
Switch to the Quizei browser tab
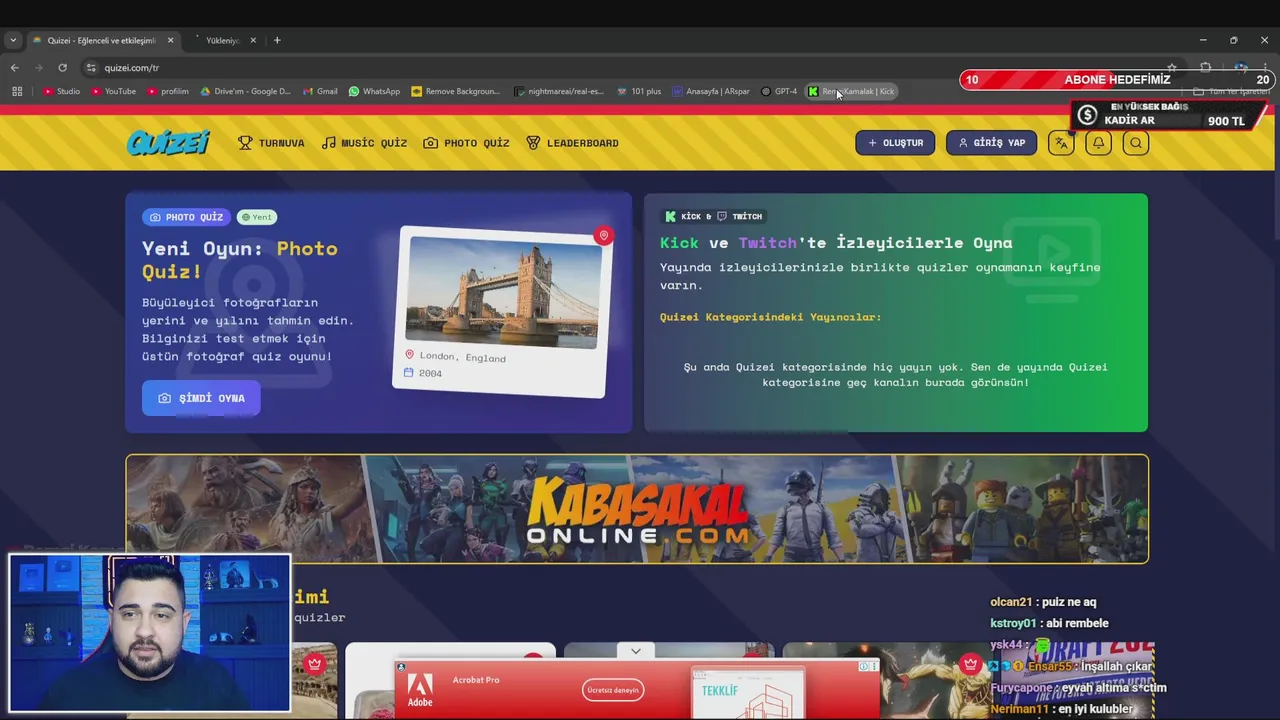click(x=102, y=40)
